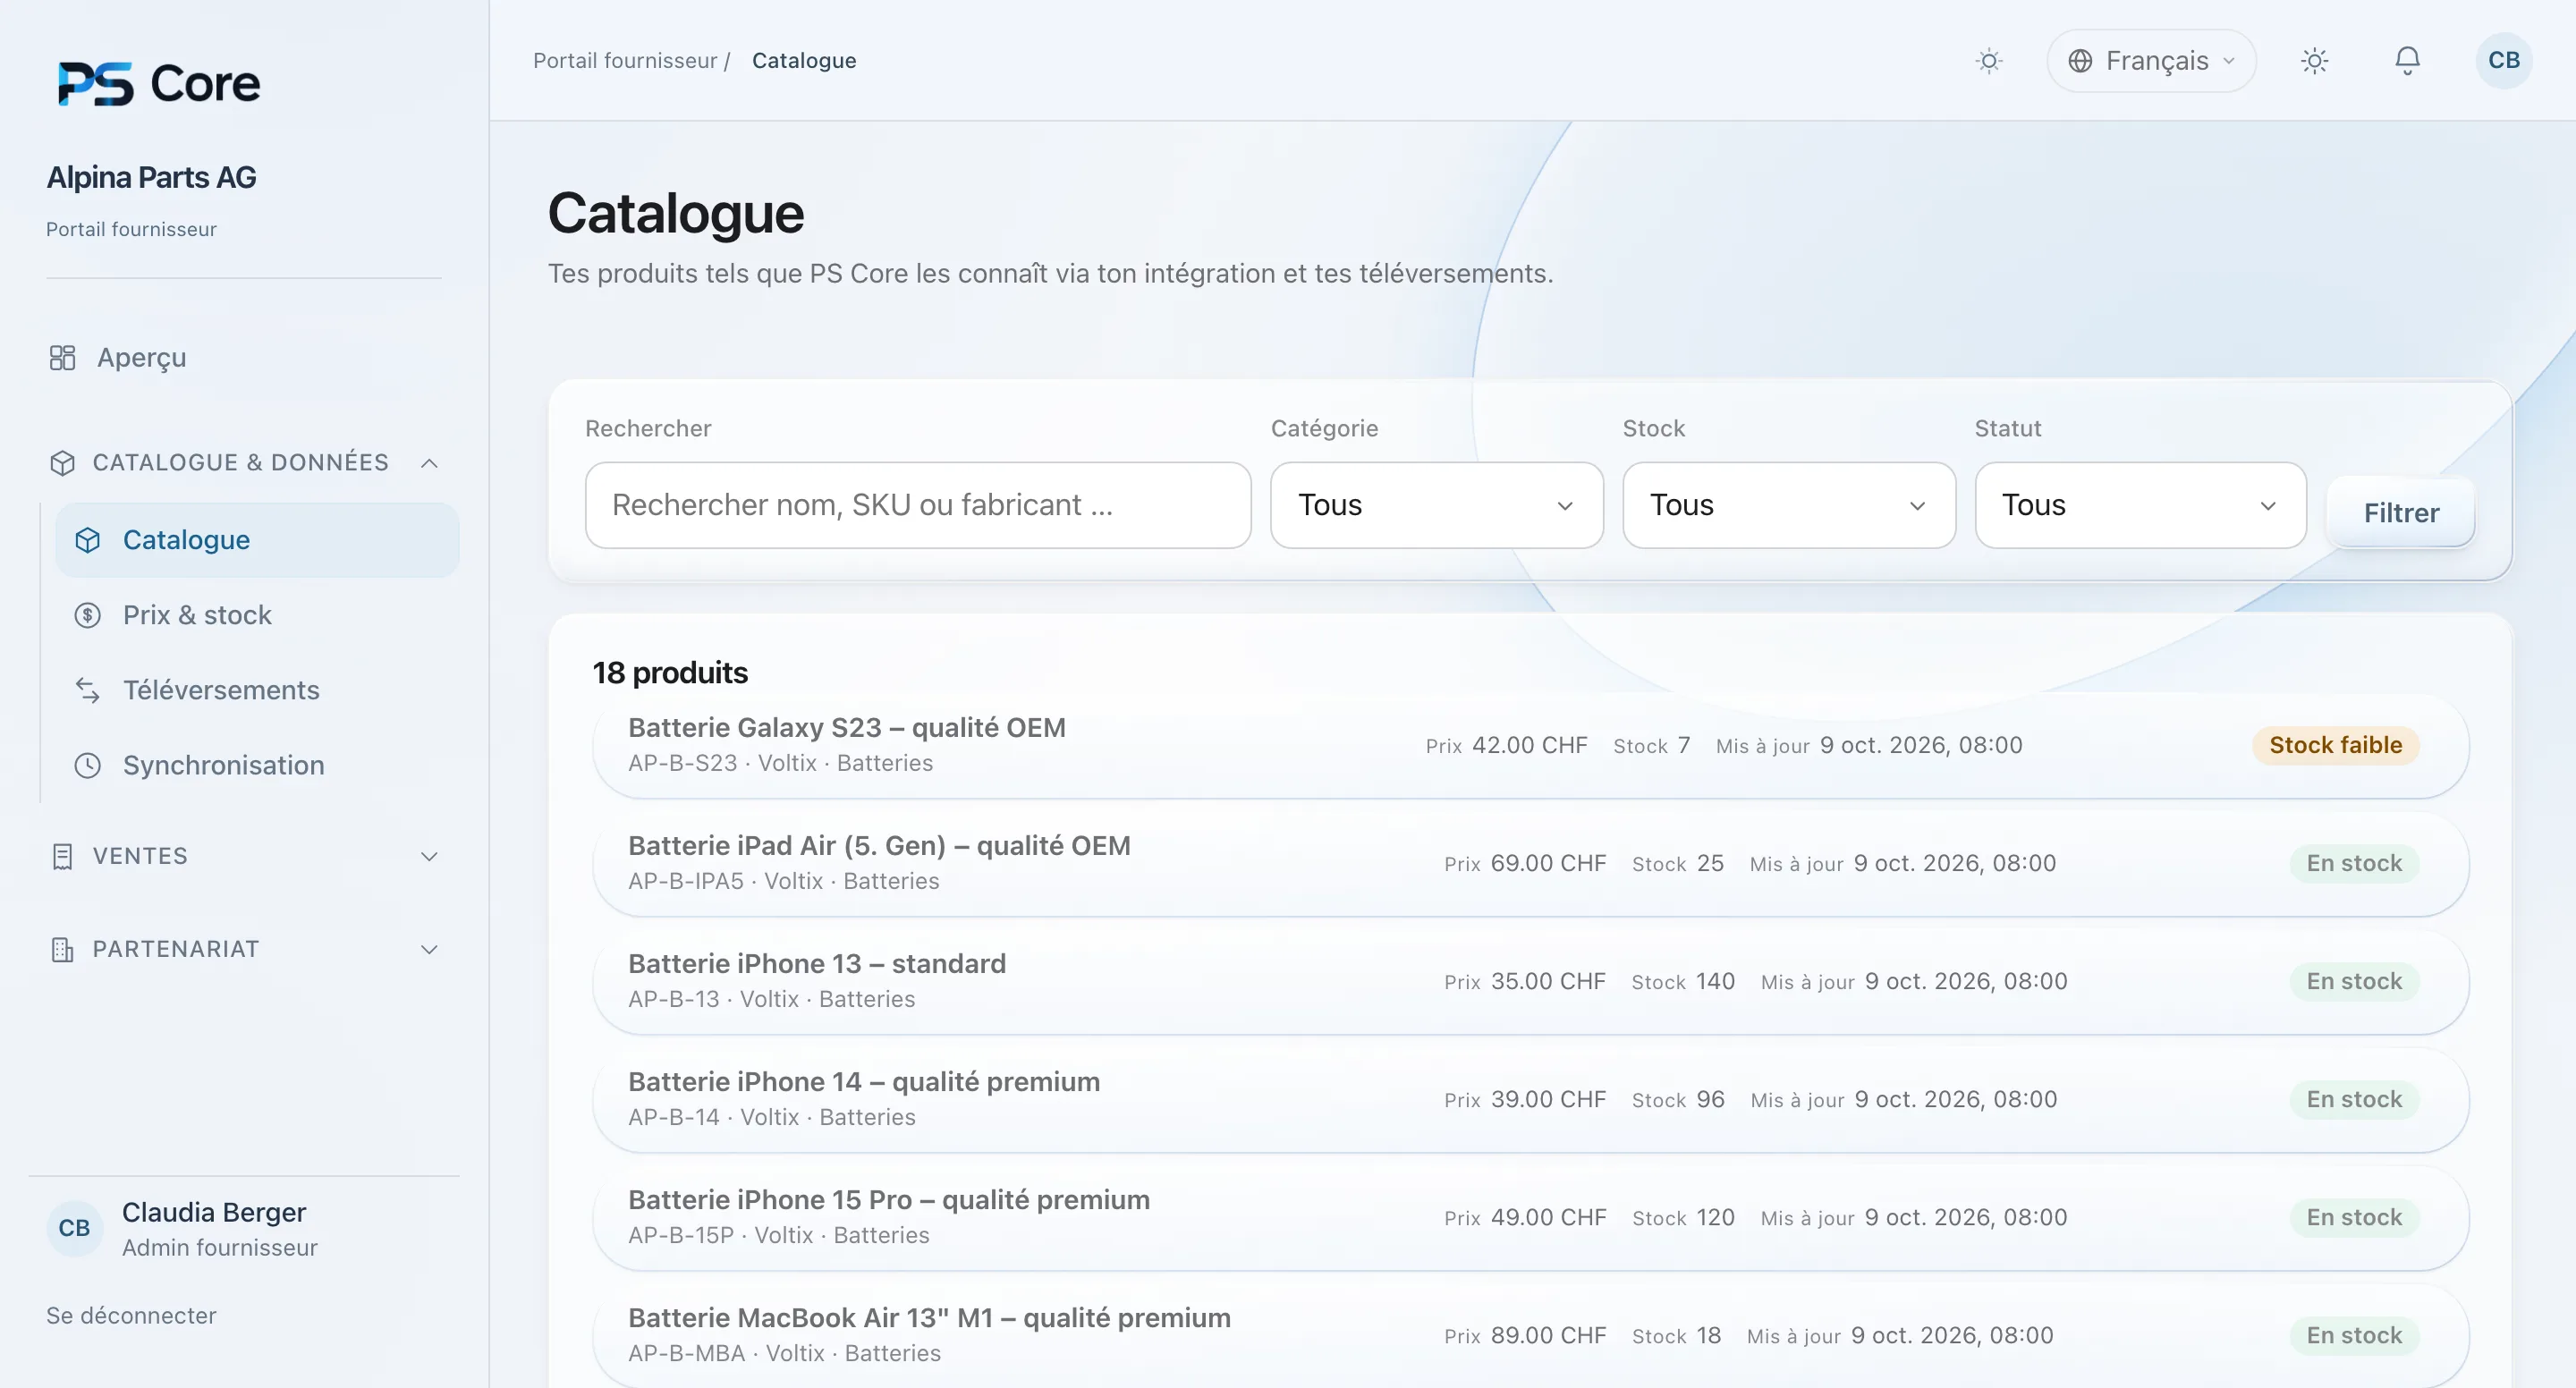Open the Français language dropdown

point(2151,61)
